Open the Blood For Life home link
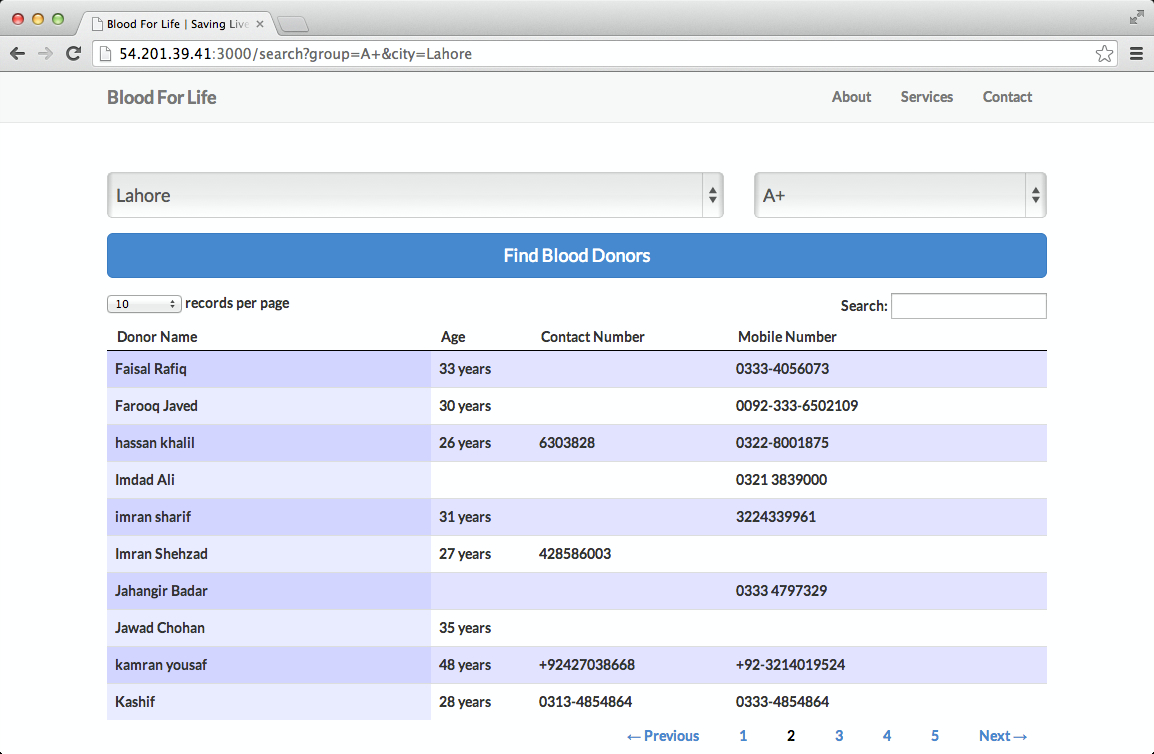Image resolution: width=1154 pixels, height=754 pixels. (161, 97)
